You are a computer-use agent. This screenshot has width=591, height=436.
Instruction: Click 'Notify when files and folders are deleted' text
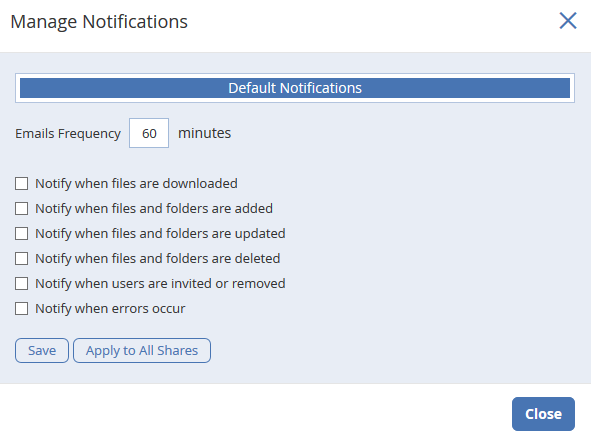click(x=158, y=259)
